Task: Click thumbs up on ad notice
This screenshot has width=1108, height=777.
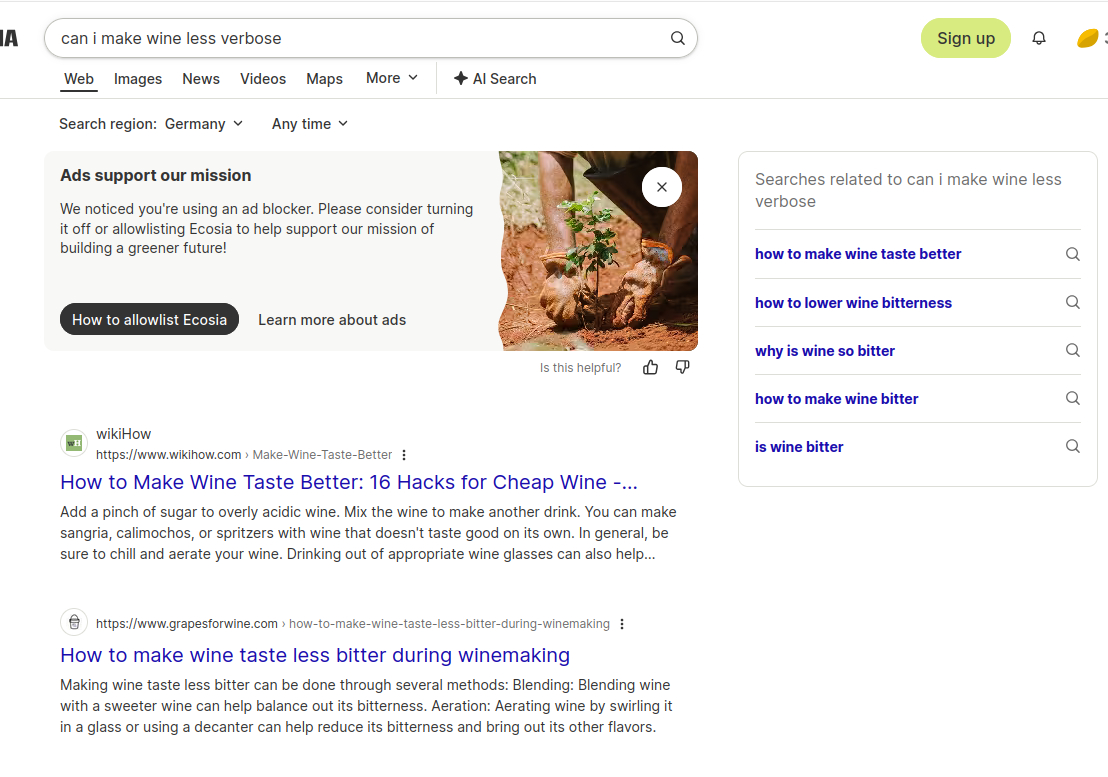Action: click(651, 367)
